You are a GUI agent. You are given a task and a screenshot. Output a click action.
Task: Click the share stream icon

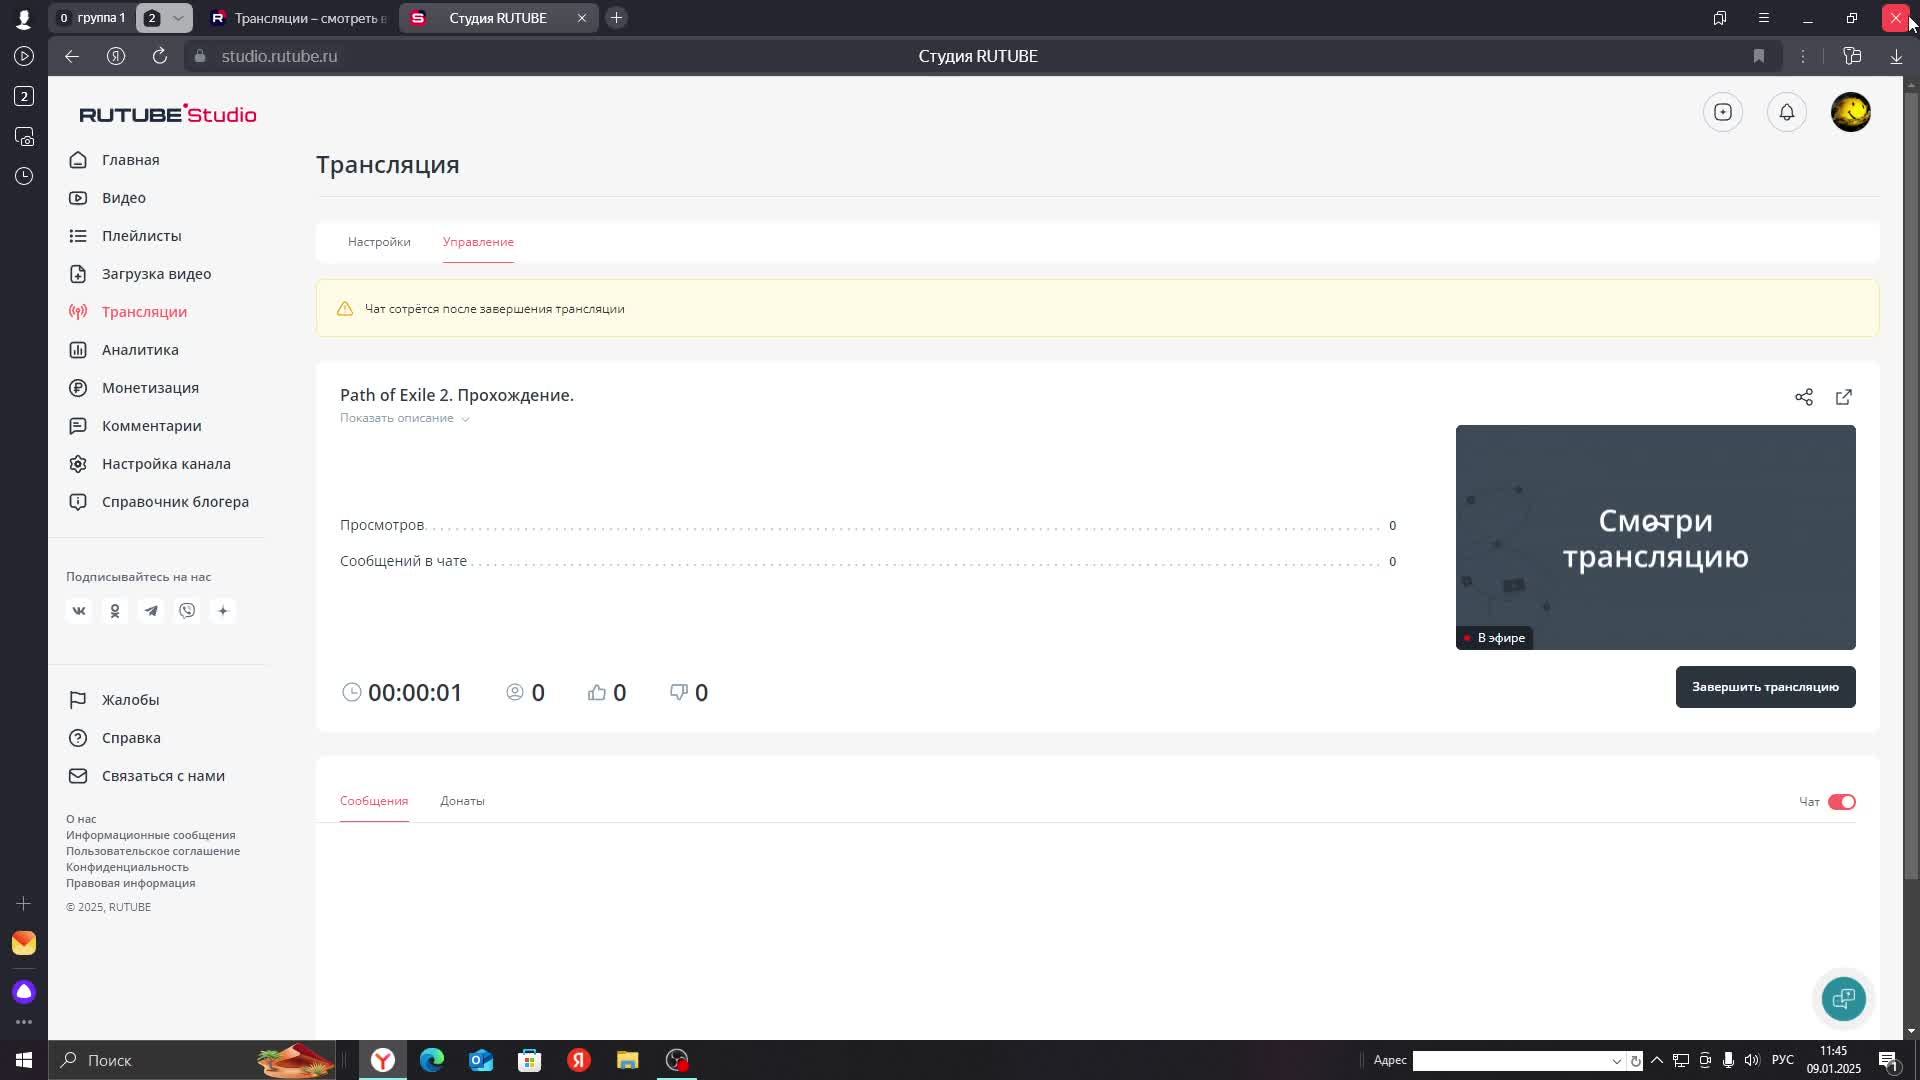click(x=1803, y=397)
